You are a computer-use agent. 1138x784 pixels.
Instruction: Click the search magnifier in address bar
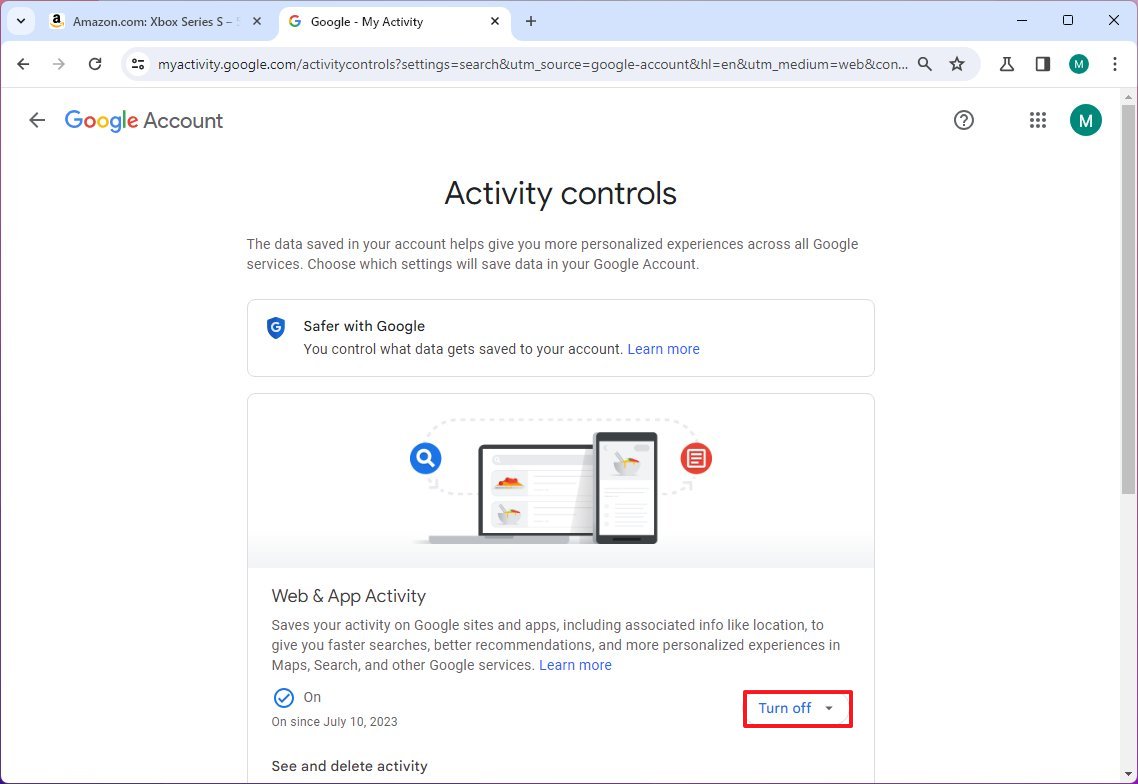click(925, 64)
